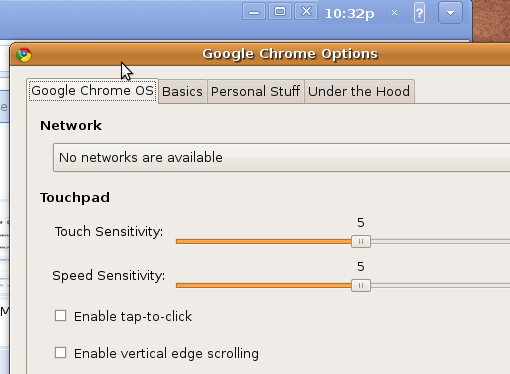510x374 pixels.
Task: Click the Speed Sensitivity slider handle
Action: click(361, 285)
